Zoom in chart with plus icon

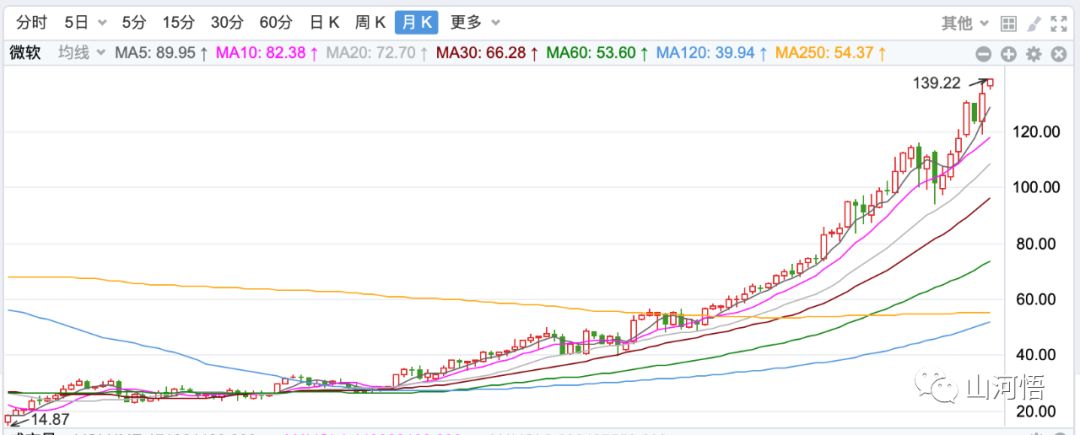pyautogui.click(x=1008, y=54)
